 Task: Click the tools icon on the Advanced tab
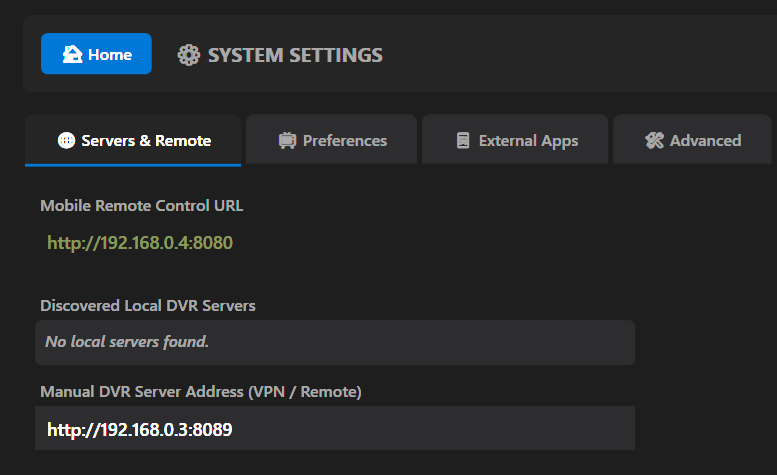click(654, 141)
